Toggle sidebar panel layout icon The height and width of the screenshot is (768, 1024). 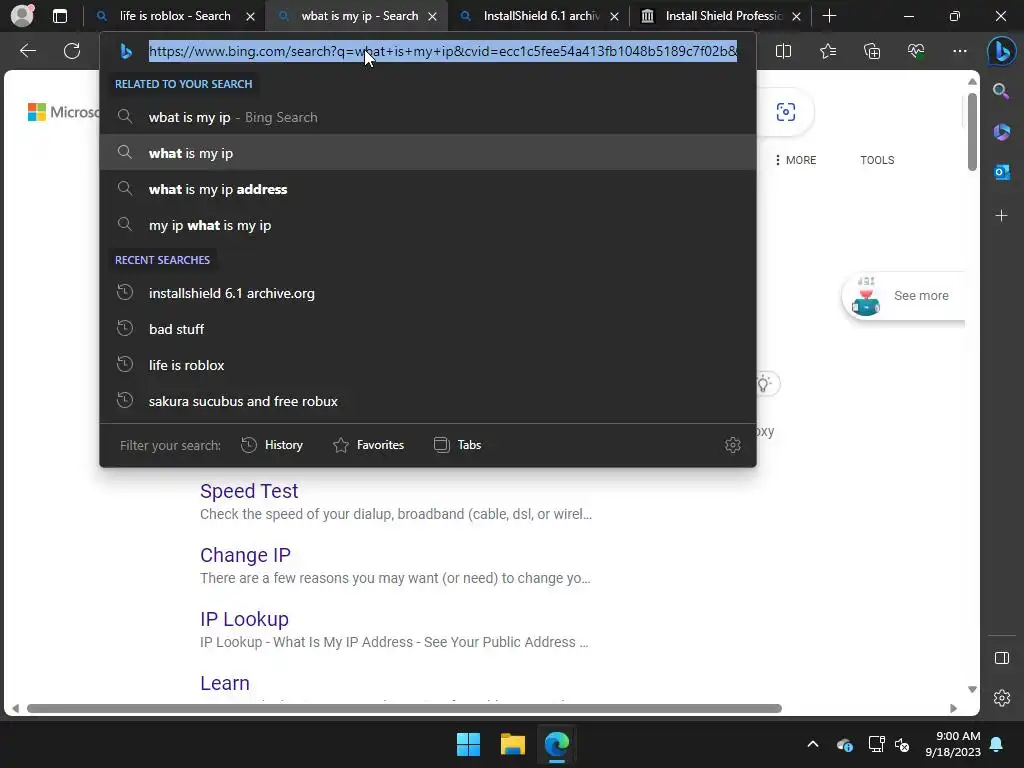tap(1001, 658)
